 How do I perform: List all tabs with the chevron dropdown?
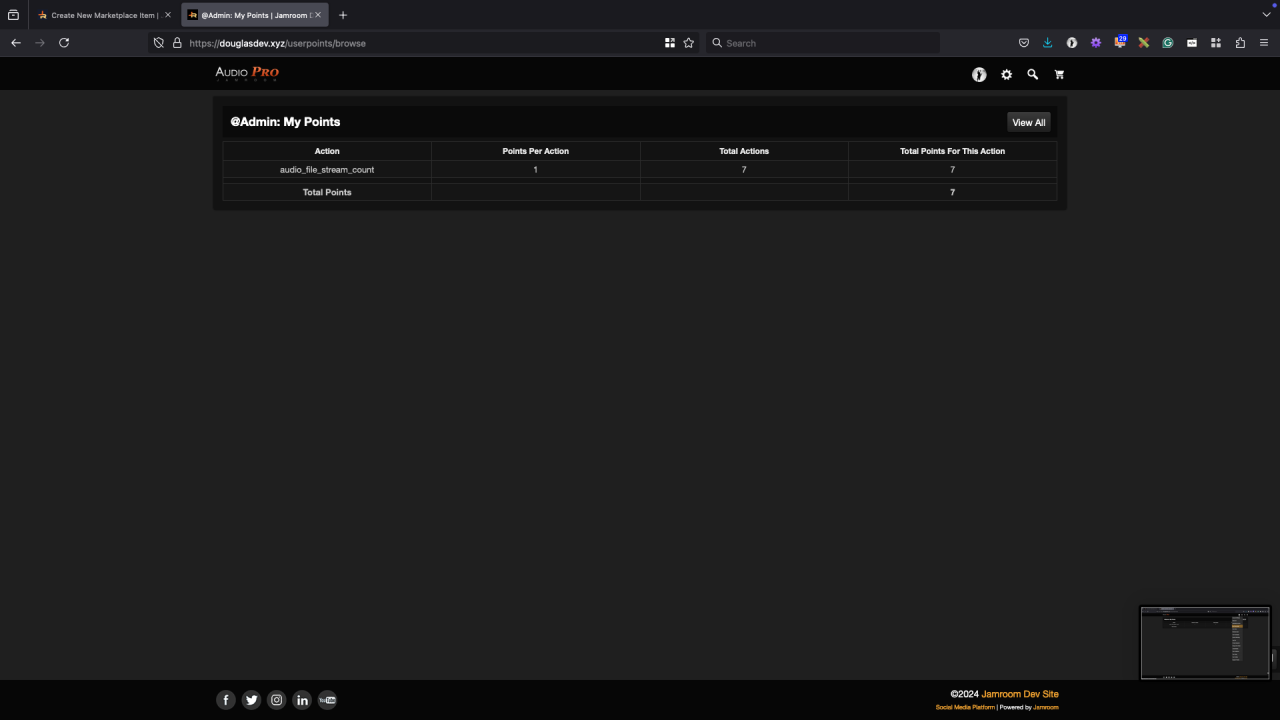pyautogui.click(x=1266, y=15)
